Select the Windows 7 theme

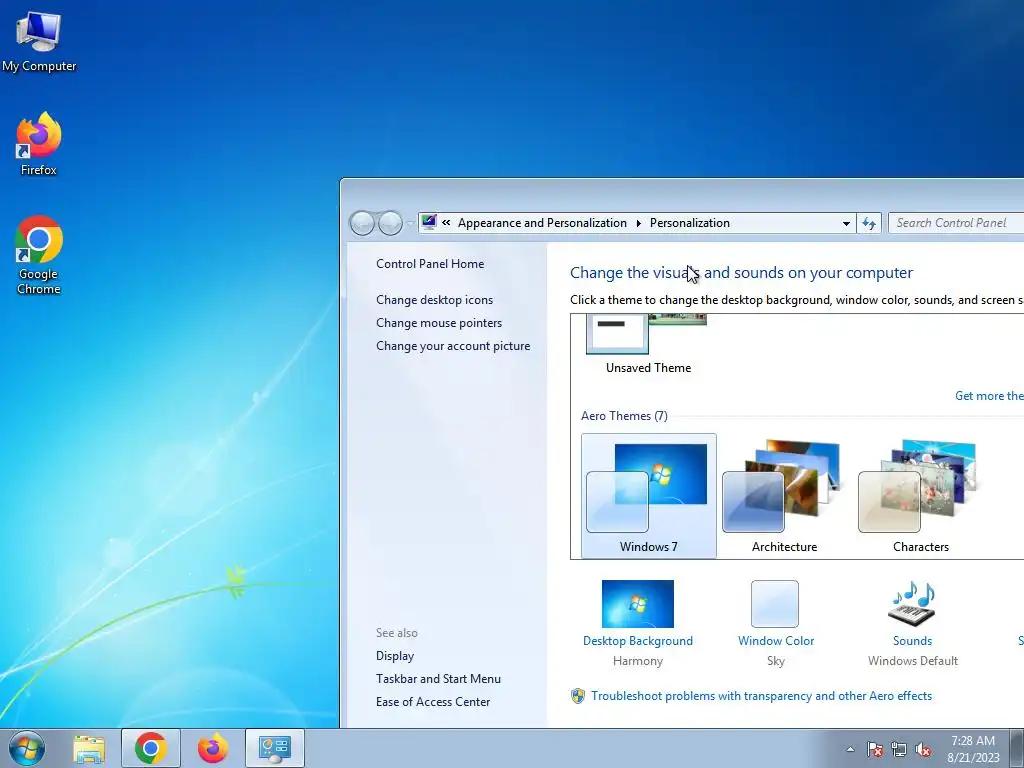(x=648, y=496)
